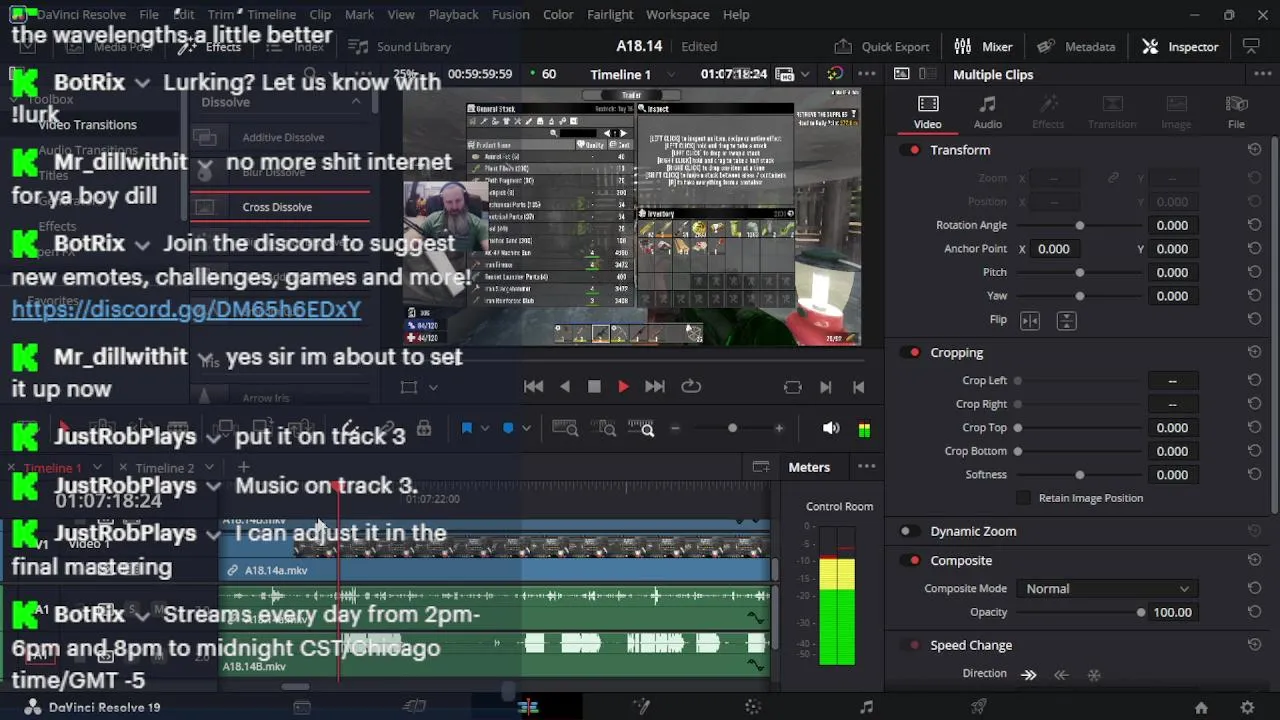Toggle the Inspector panel button
This screenshot has width=1280, height=720.
[x=1180, y=46]
